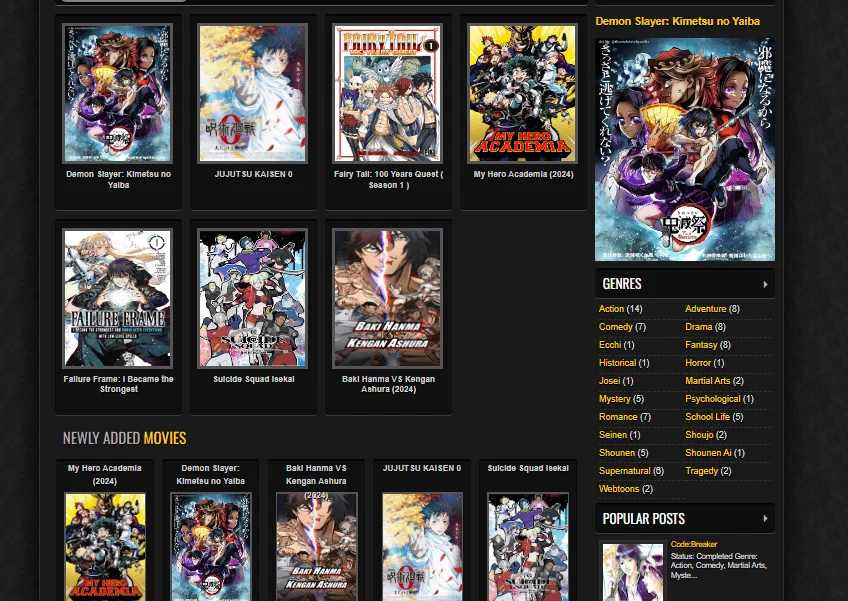Image resolution: width=848 pixels, height=601 pixels.
Task: Select the Josei genre link
Action: [609, 381]
